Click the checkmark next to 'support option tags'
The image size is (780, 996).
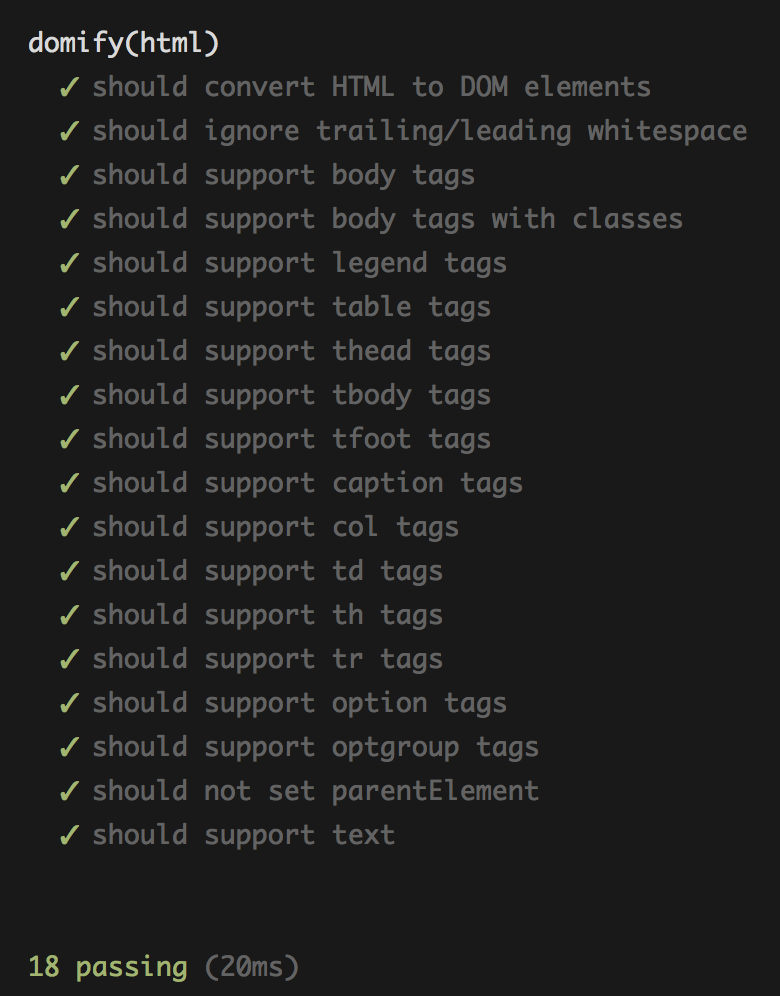(x=69, y=703)
